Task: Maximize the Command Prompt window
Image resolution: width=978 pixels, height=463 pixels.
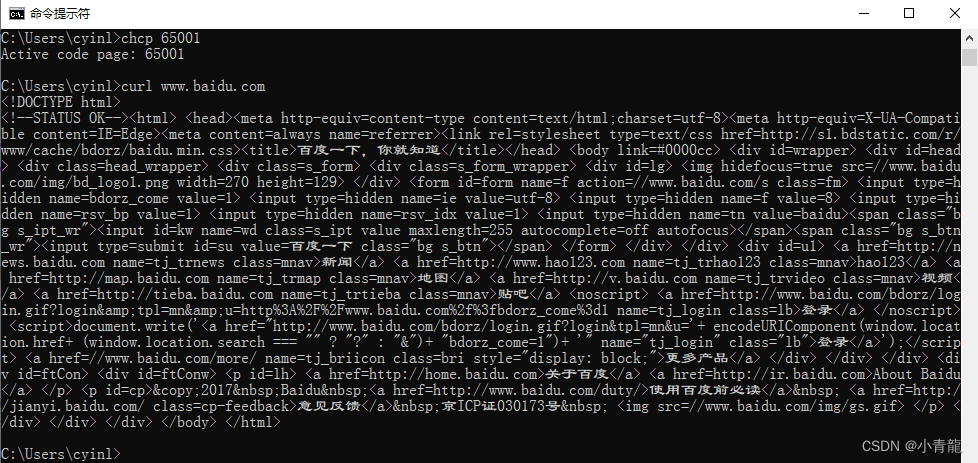Action: point(909,14)
